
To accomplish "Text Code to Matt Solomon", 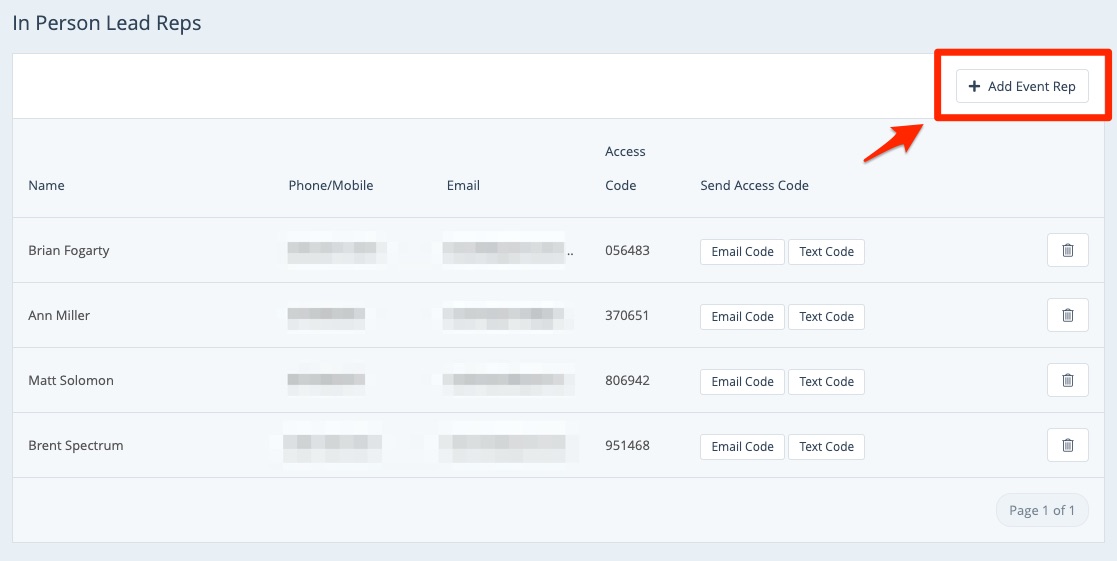I will pyautogui.click(x=826, y=382).
